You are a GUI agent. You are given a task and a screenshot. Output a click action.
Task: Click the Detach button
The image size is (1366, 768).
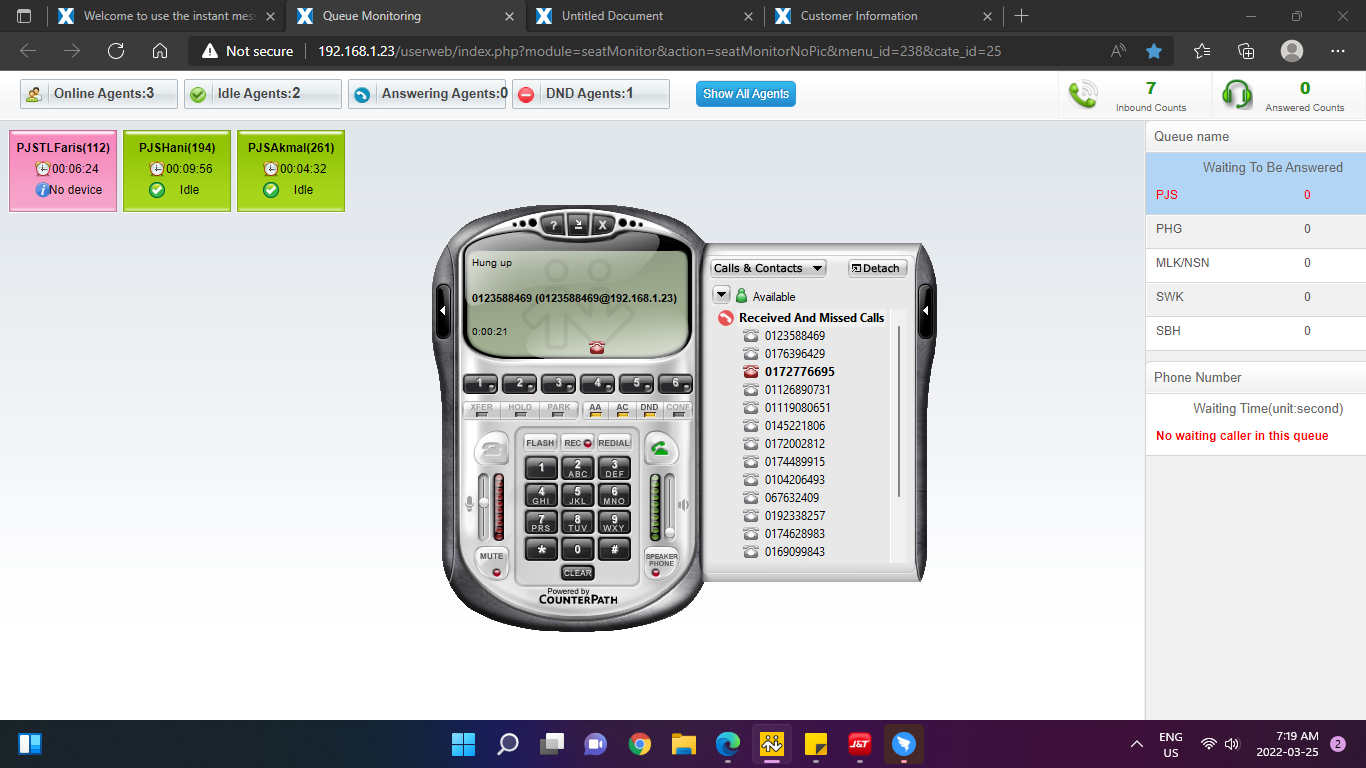point(878,268)
